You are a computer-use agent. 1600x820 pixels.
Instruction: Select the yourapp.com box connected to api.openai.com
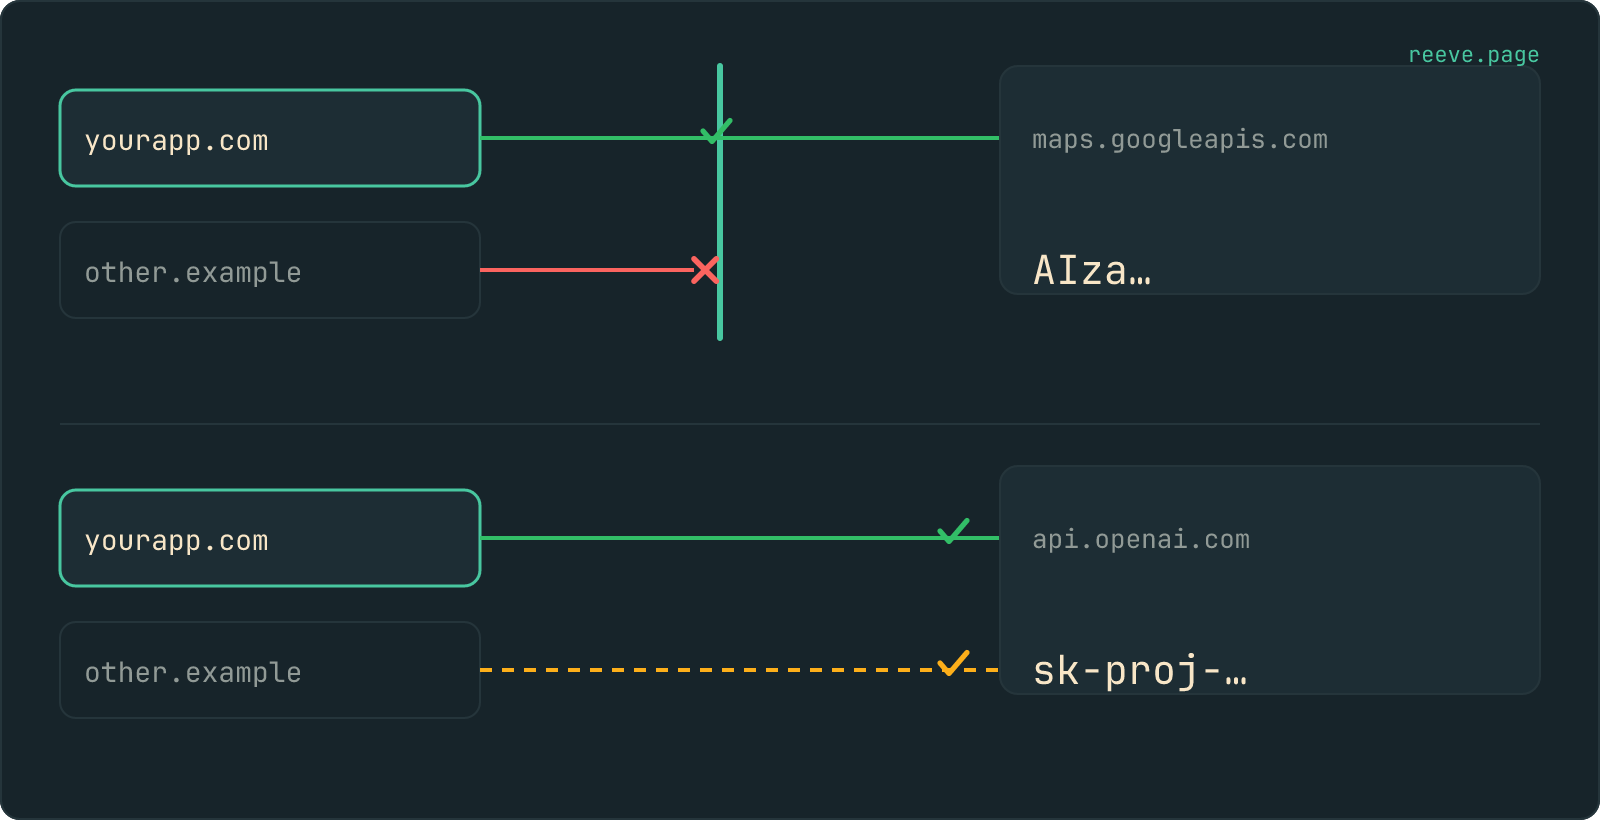[x=270, y=538]
